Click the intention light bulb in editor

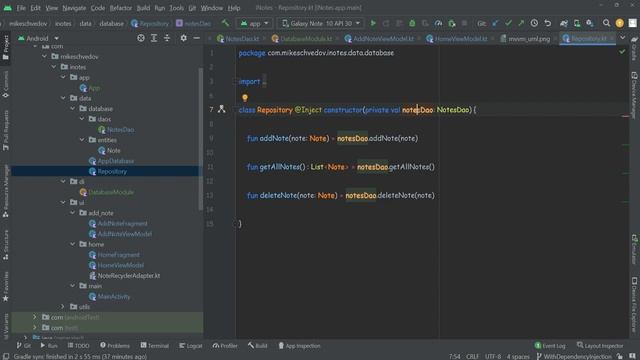[x=245, y=98]
